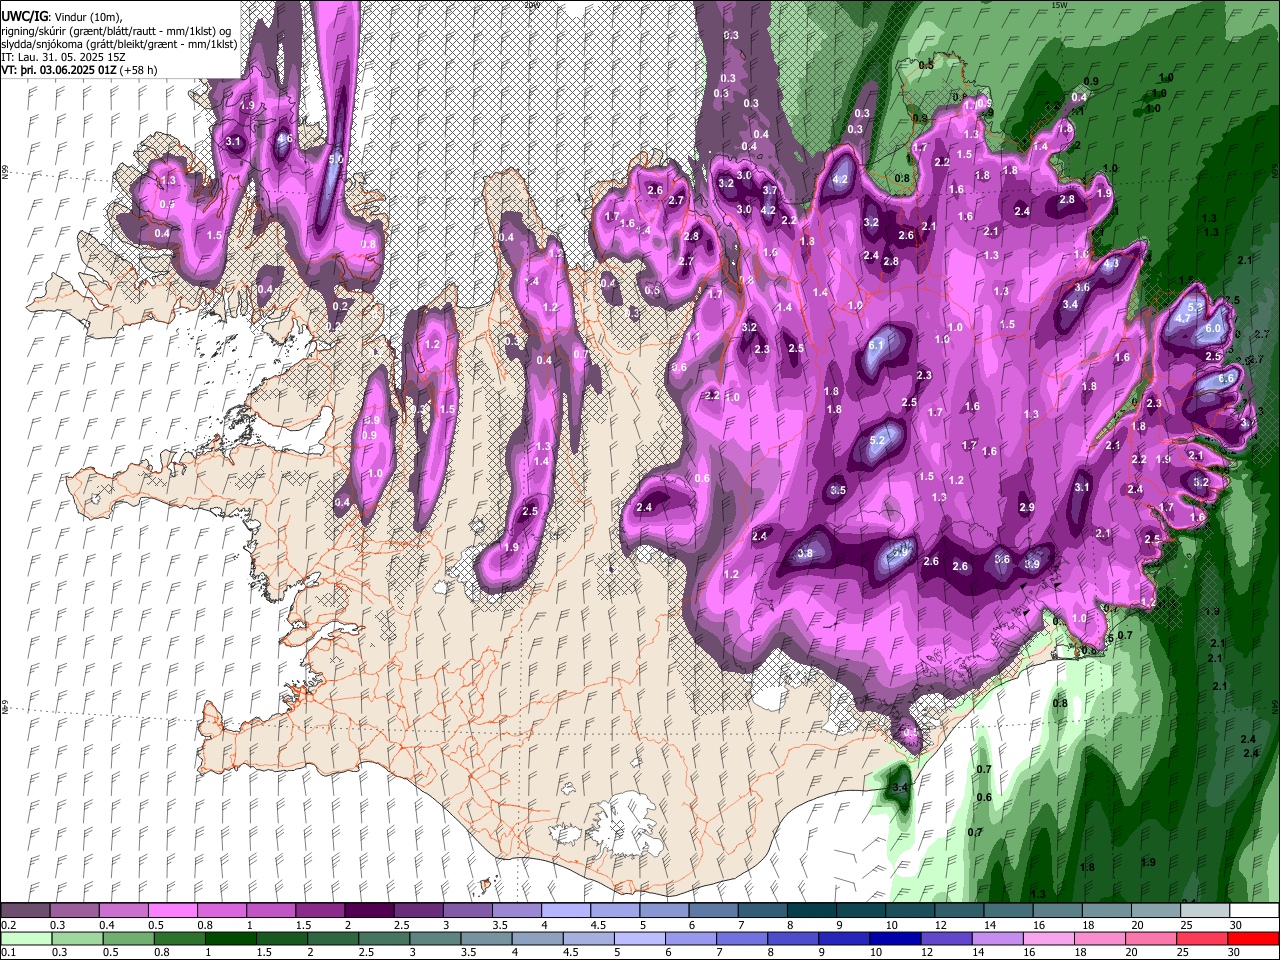The width and height of the screenshot is (1280, 960).
Task: Choose the light pink rain swatch starting at 16
Action: click(1048, 938)
